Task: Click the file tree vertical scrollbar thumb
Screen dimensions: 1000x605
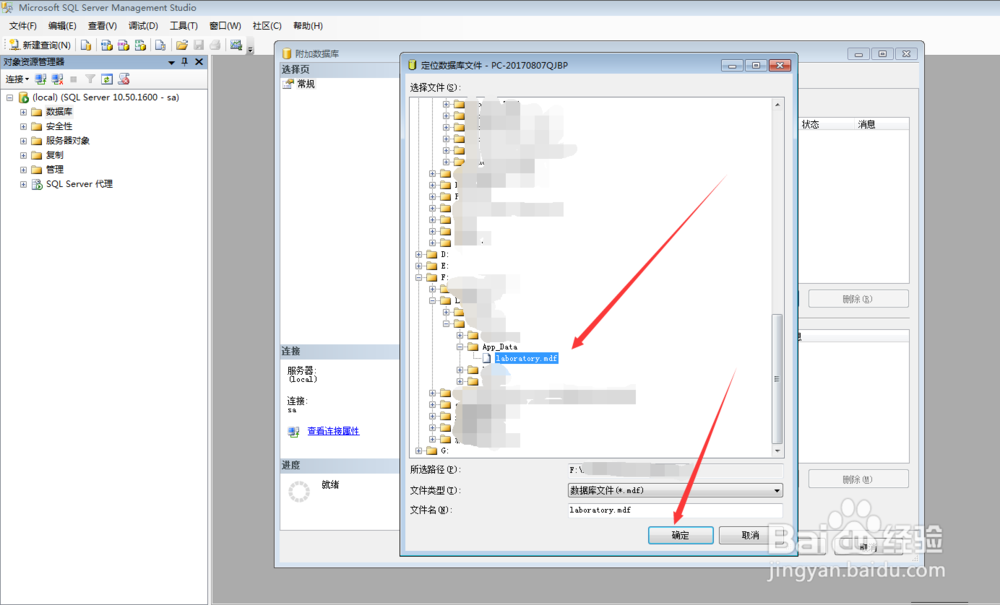Action: [777, 379]
